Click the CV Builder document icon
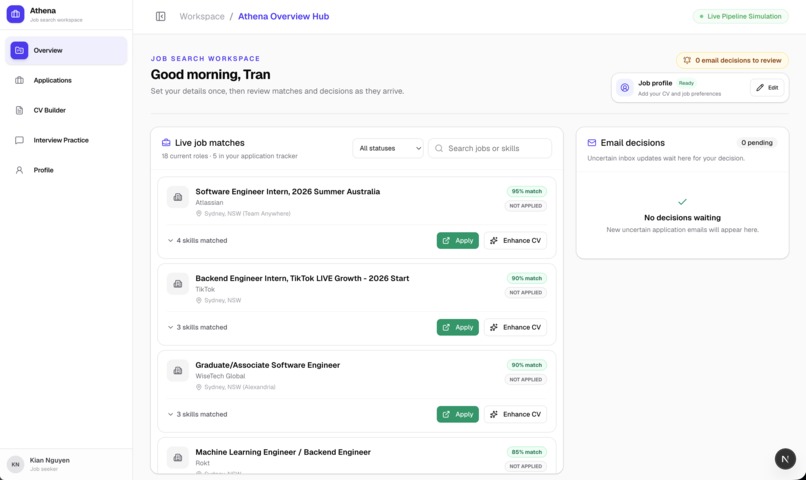The width and height of the screenshot is (806, 480). (20, 110)
